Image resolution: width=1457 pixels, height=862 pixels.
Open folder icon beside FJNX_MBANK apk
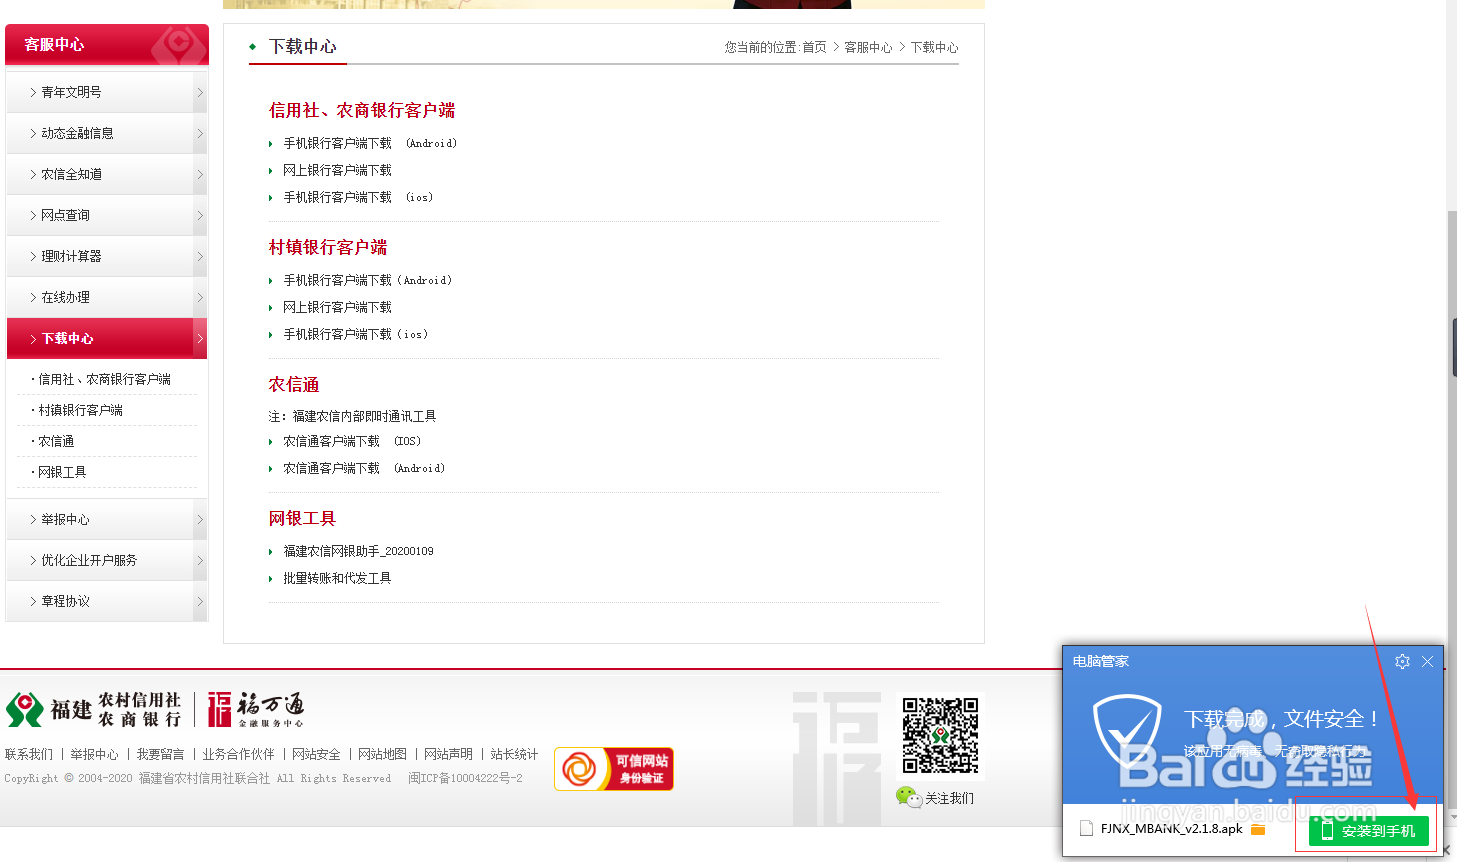(1258, 829)
